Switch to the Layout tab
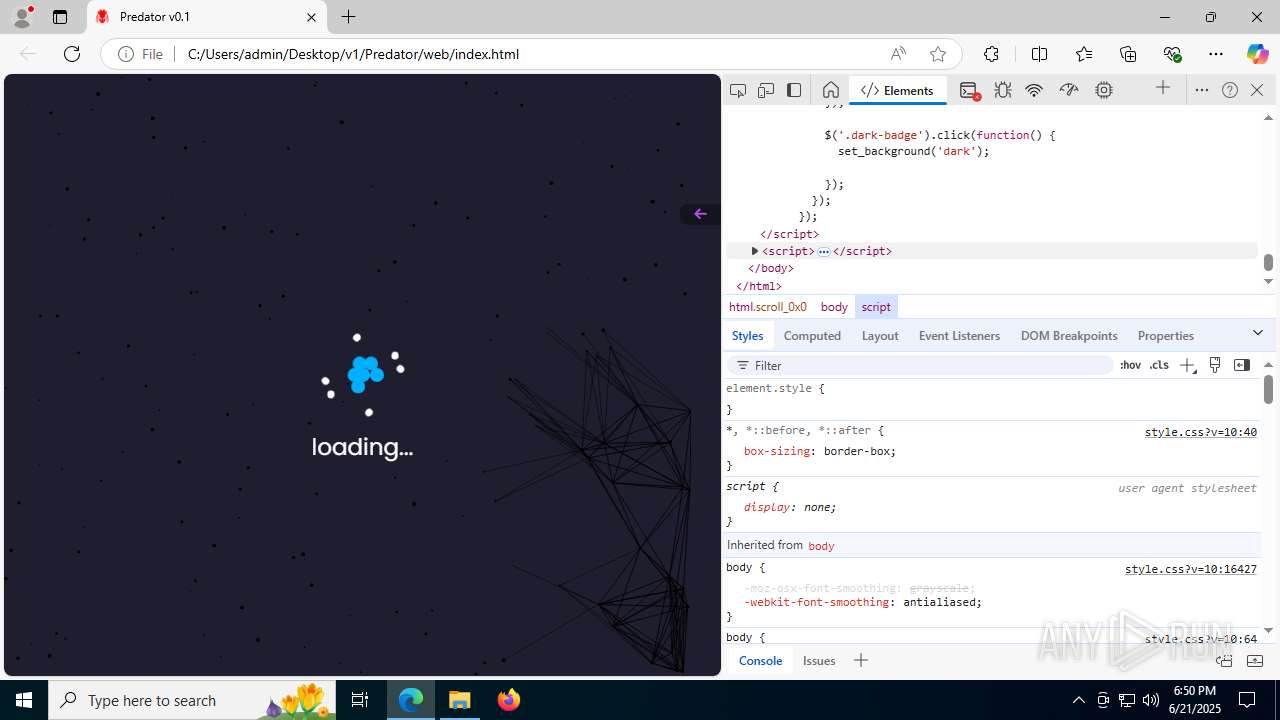 (880, 336)
